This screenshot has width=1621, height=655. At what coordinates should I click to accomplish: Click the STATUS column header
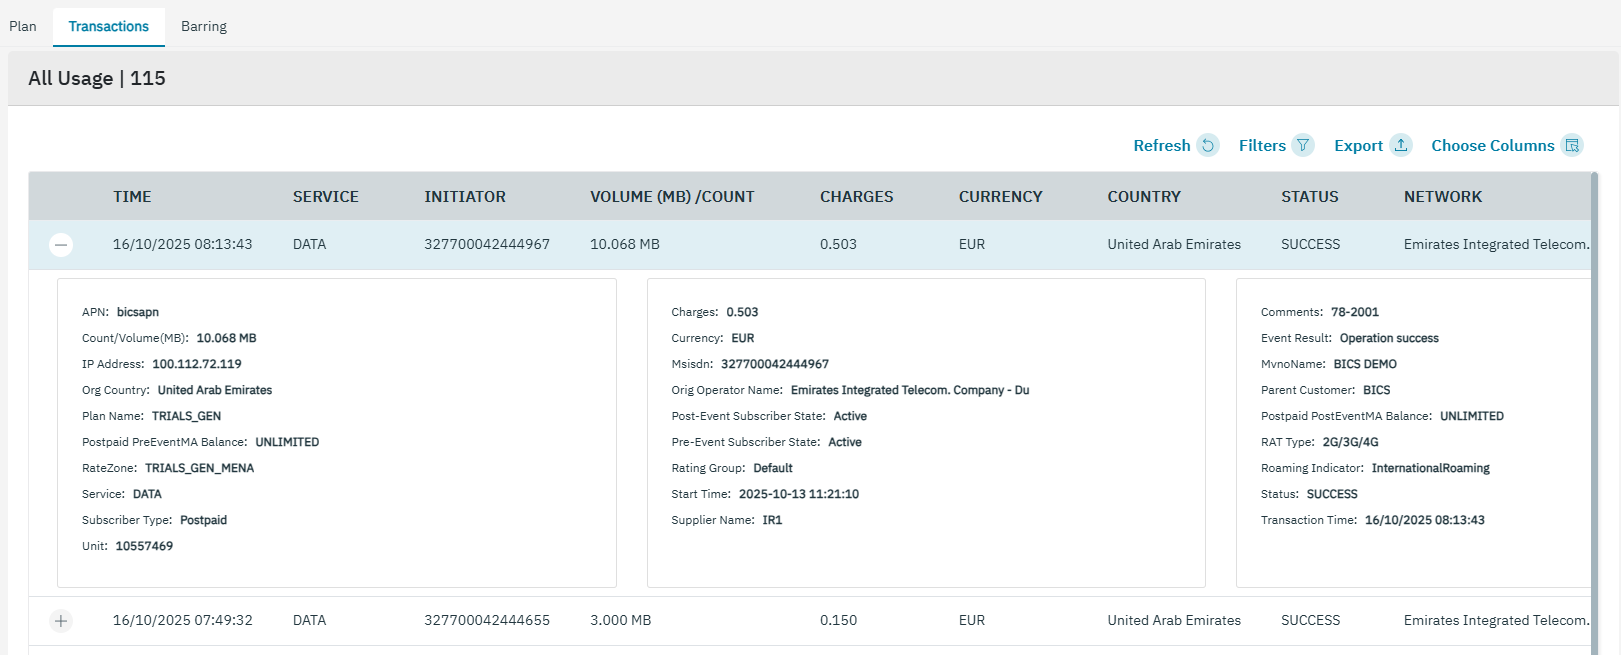[x=1309, y=197]
